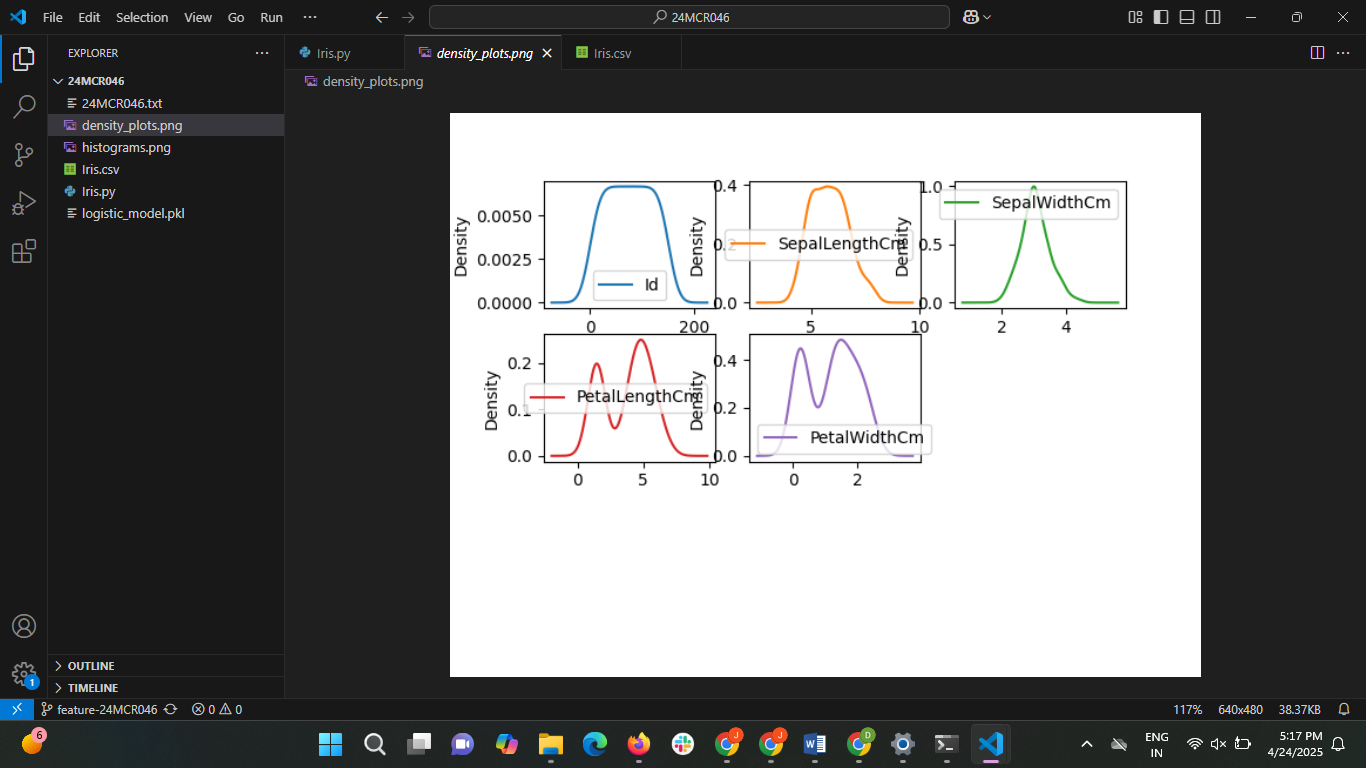Go forward with the navigation arrow
1366x768 pixels.
click(x=407, y=17)
